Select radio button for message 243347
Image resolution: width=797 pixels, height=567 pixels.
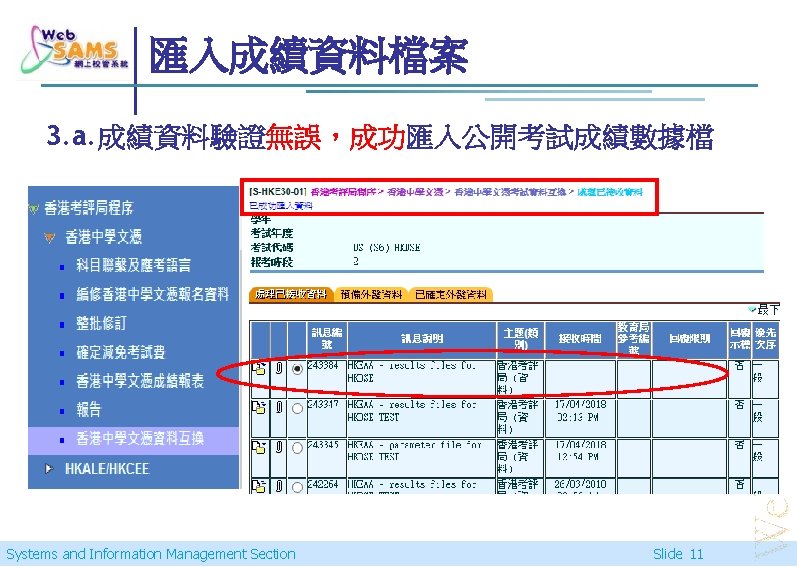[297, 408]
